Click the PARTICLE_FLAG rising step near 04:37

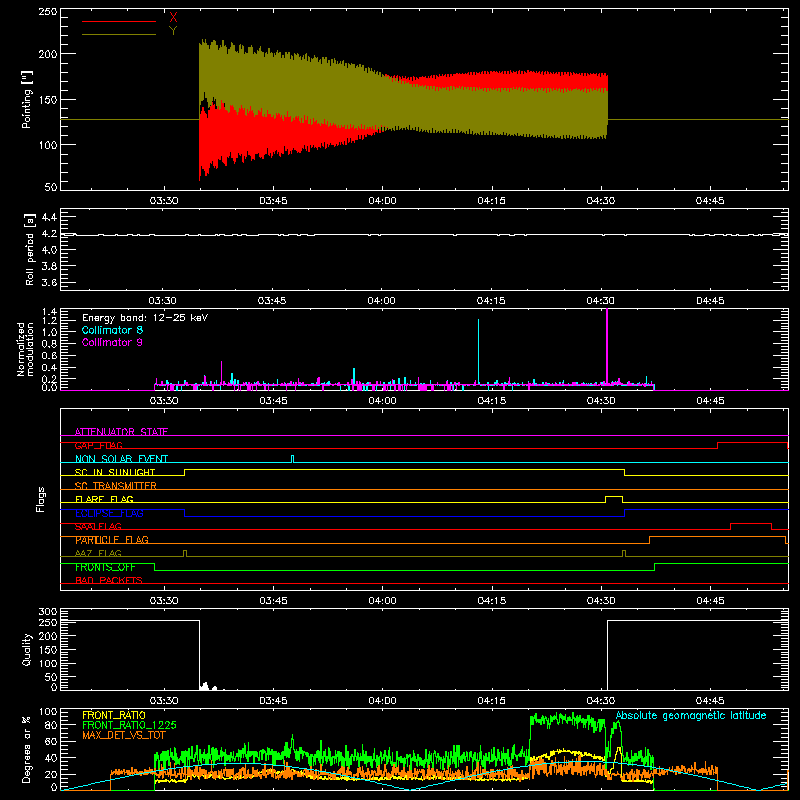click(649, 540)
